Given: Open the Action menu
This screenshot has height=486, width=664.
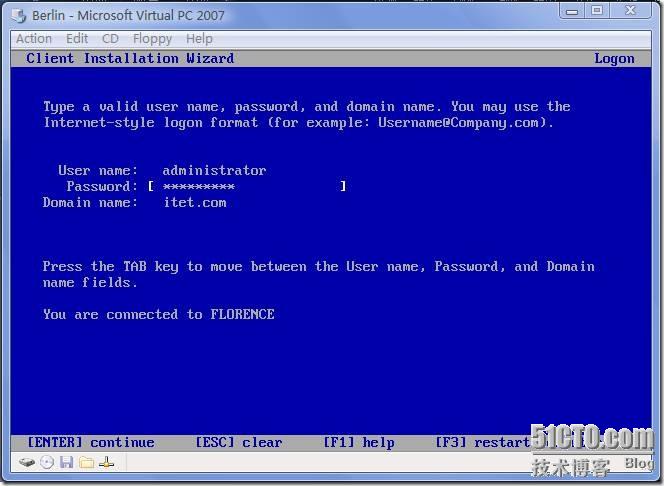Looking at the screenshot, I should [x=34, y=39].
